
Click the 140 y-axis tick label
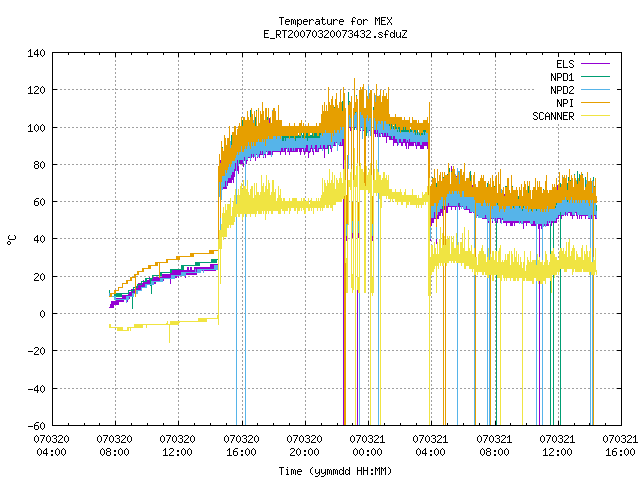click(x=36, y=53)
